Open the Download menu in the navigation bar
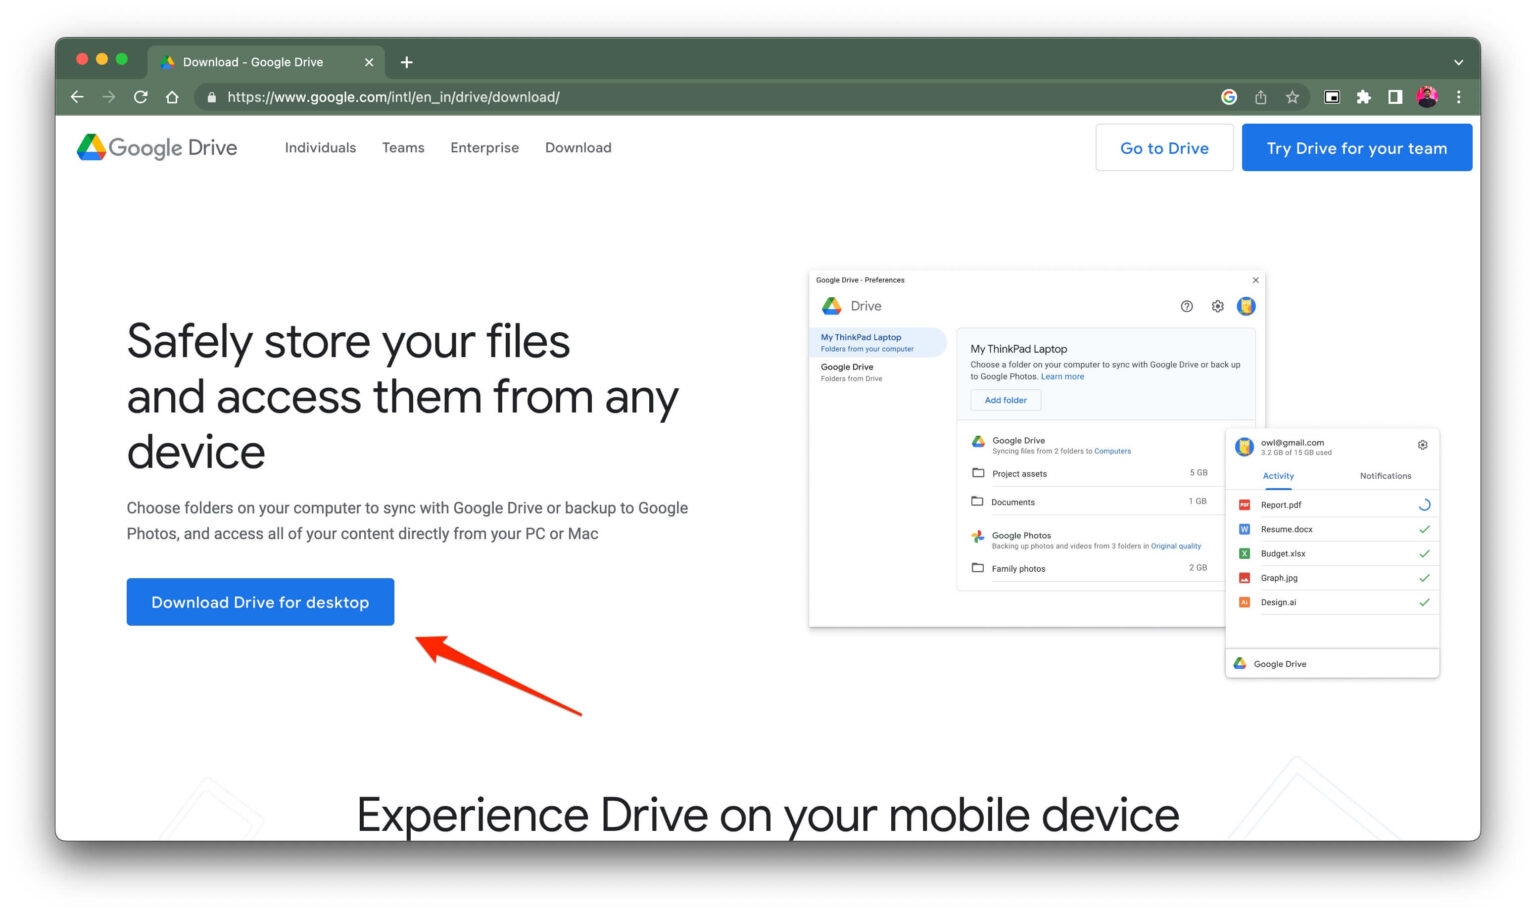The height and width of the screenshot is (914, 1536). [x=578, y=147]
